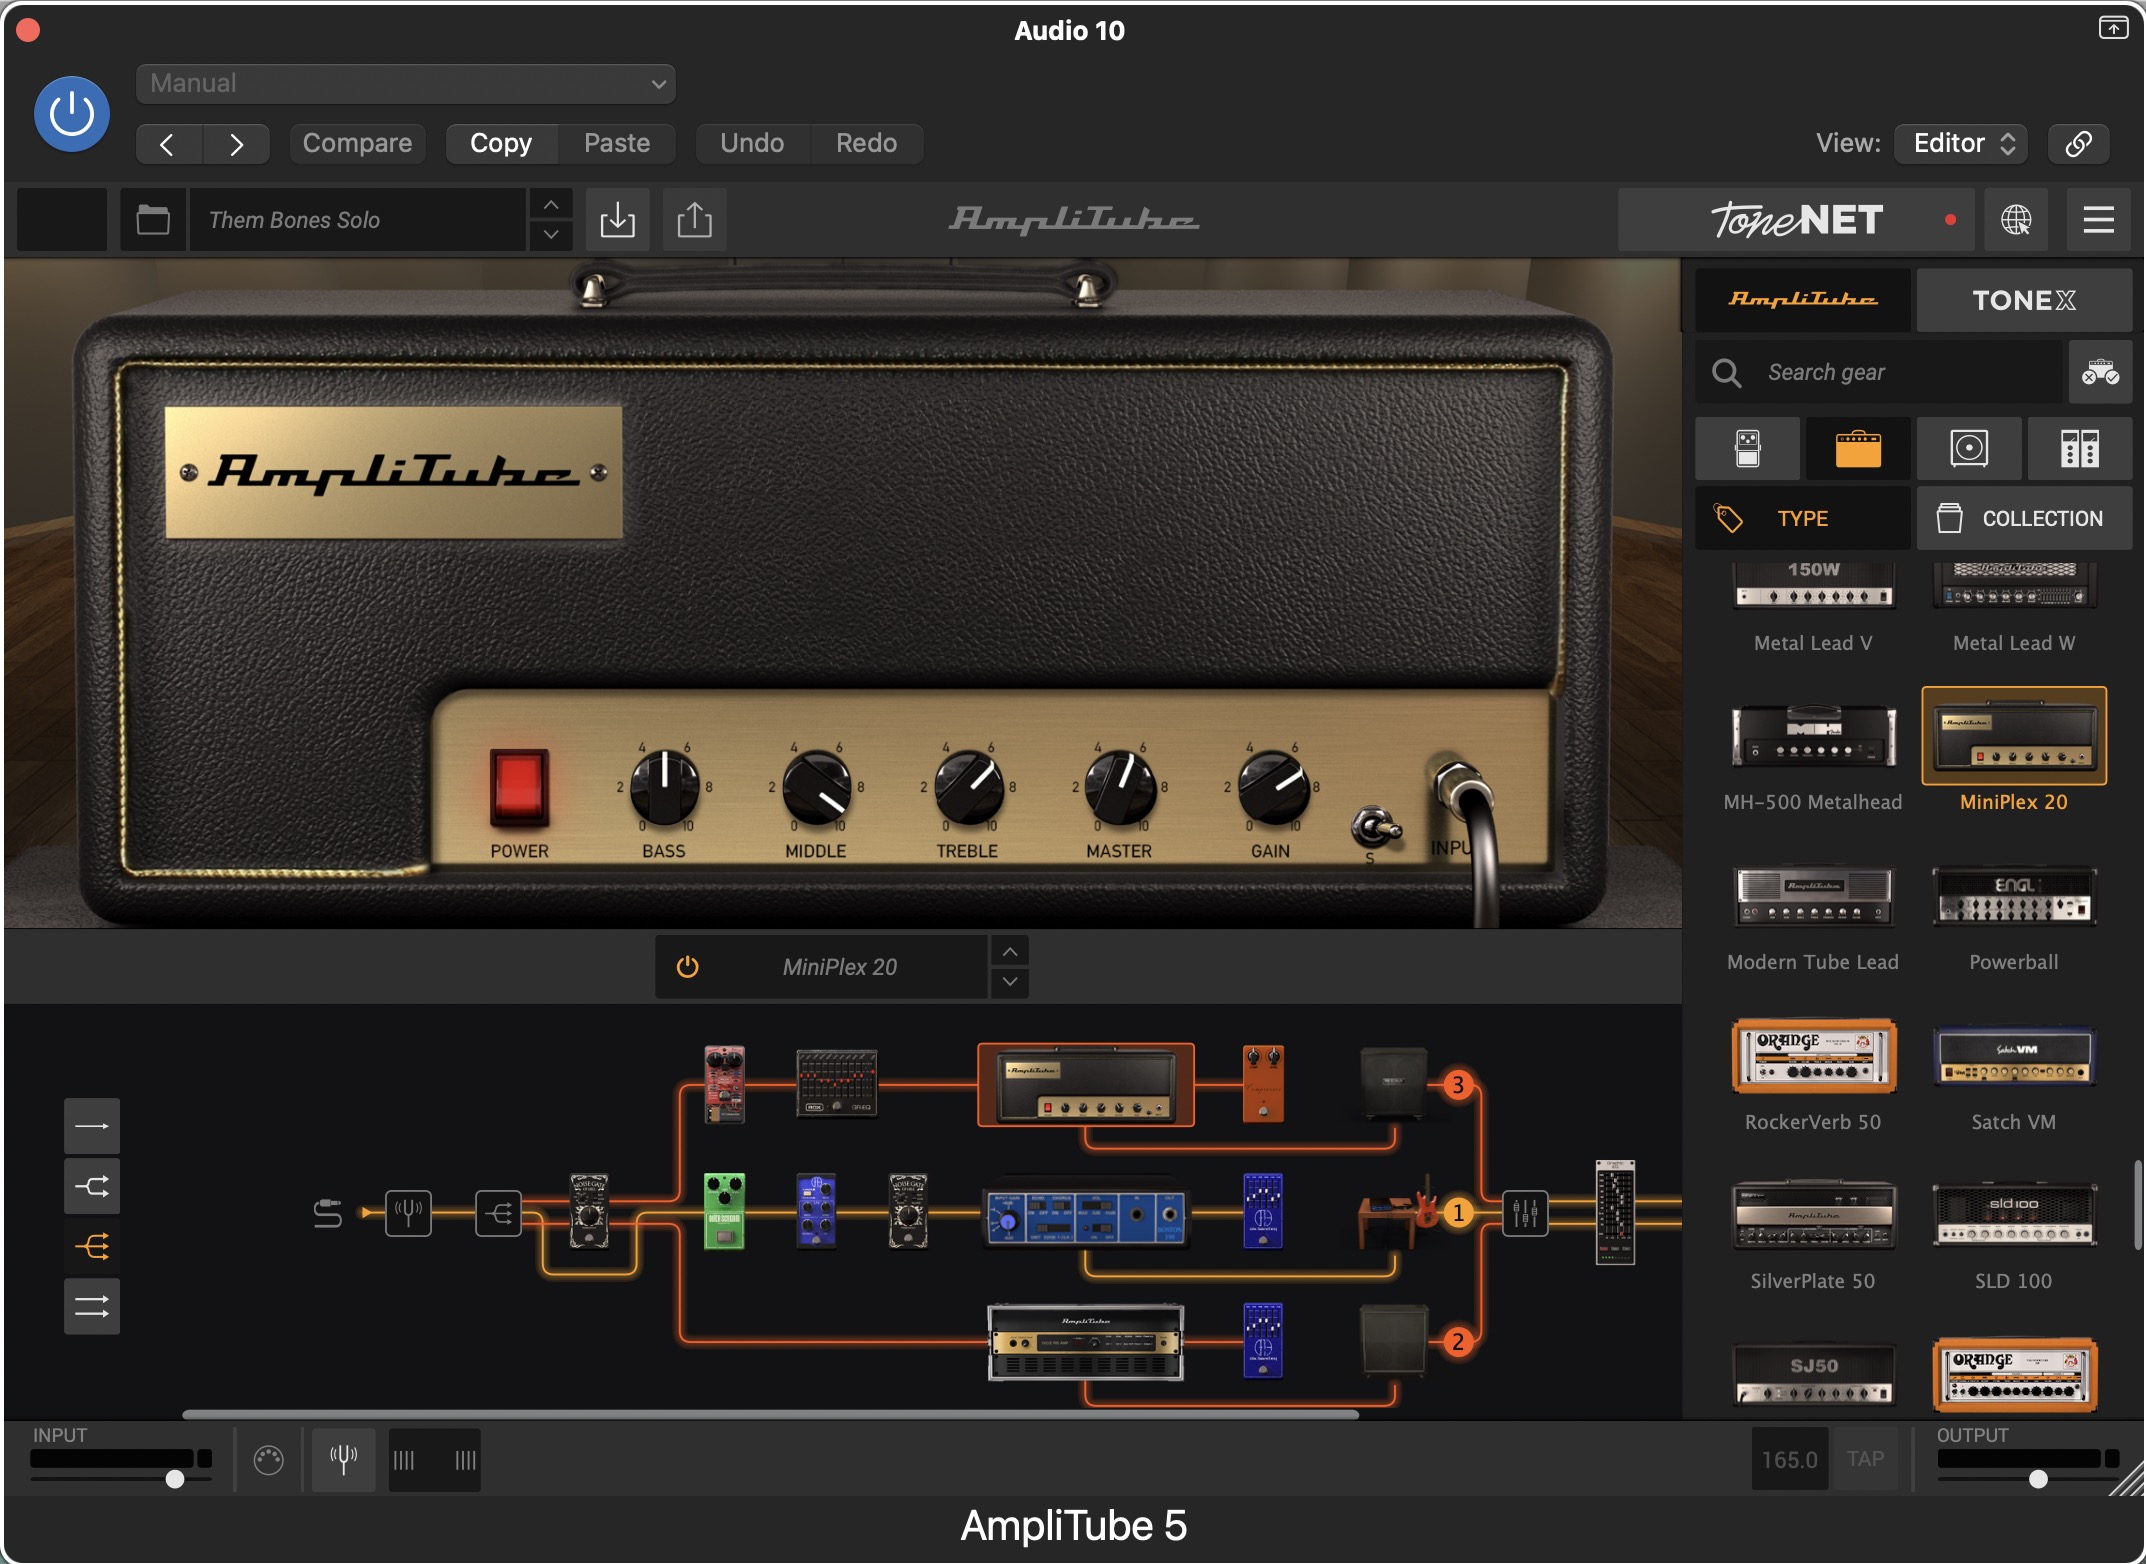Switch to the TONEX tab

tap(2023, 300)
